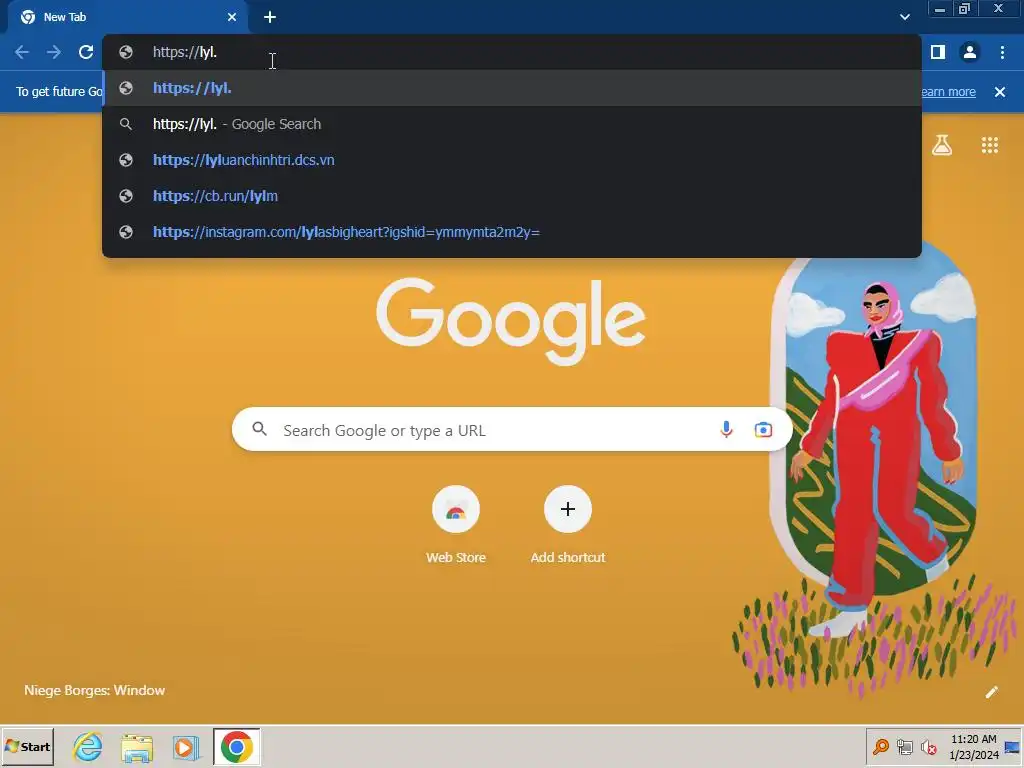Screen dimensions: 1024x768
Task: Close the New Tab tab
Action: coord(232,17)
